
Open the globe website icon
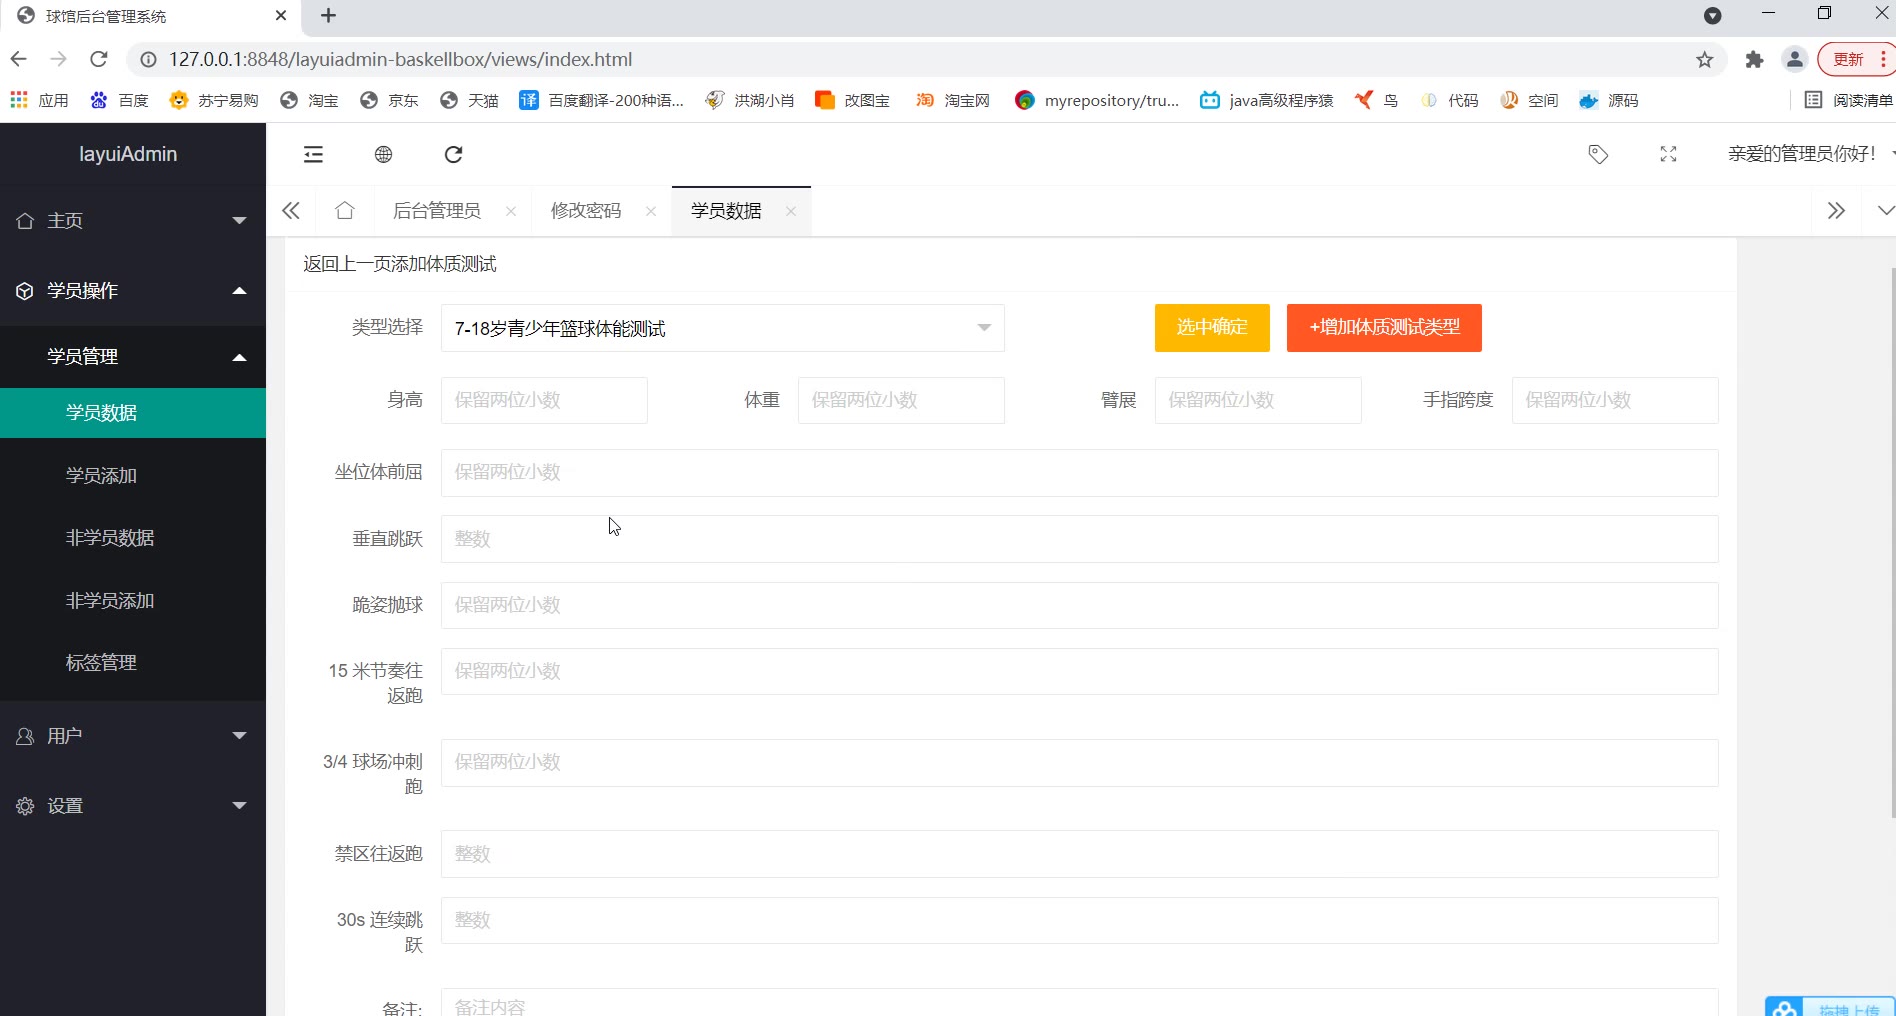(x=383, y=154)
